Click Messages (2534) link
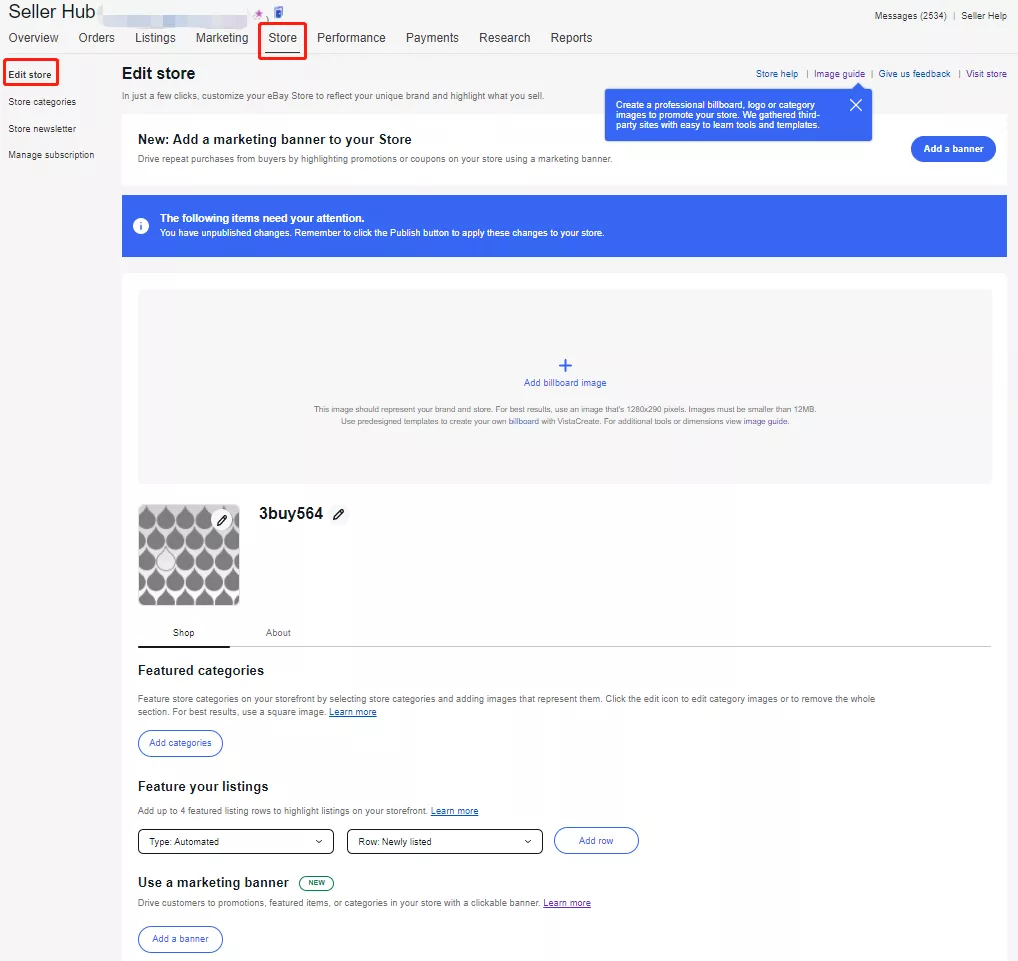 [x=910, y=16]
